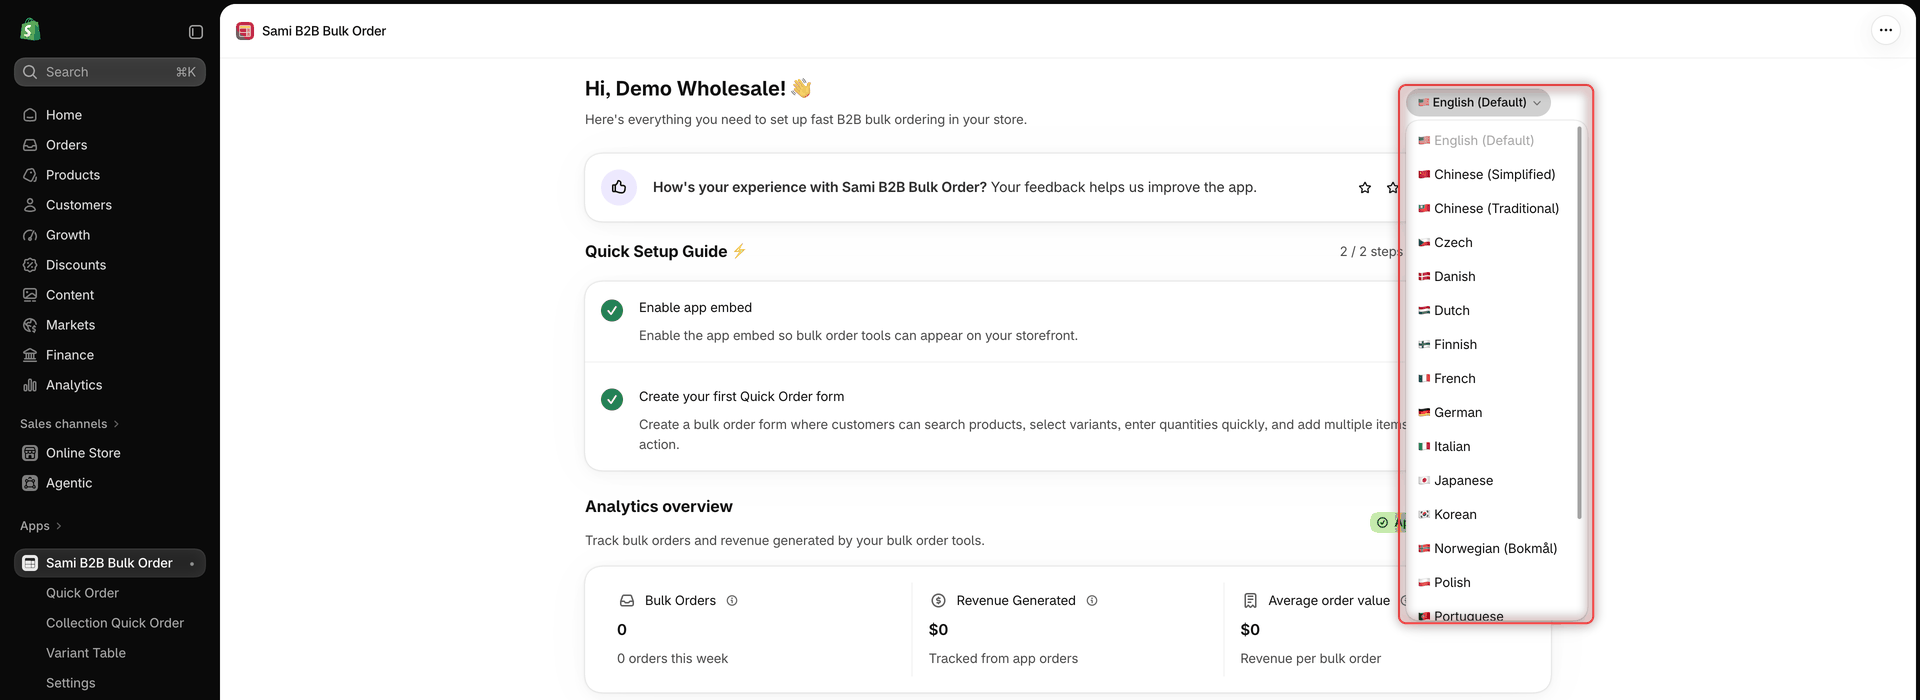The height and width of the screenshot is (700, 1920).
Task: Open the three-dots more actions menu
Action: pyautogui.click(x=1885, y=30)
